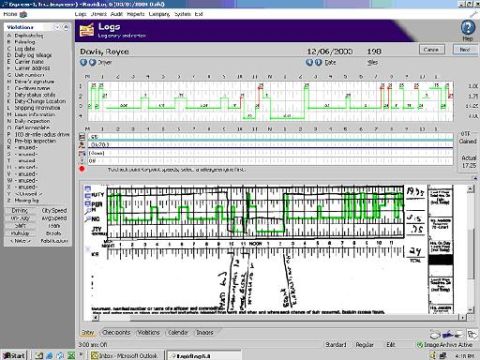Viewport: 480px width, 360px height.
Task: Go to next driver arrow
Action: click(92, 62)
